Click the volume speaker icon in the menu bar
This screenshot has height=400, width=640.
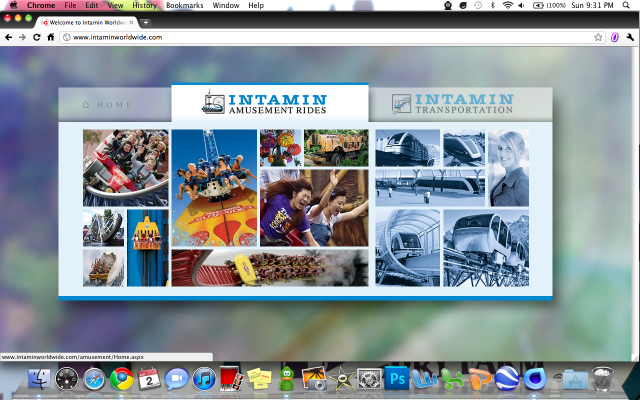pos(521,5)
